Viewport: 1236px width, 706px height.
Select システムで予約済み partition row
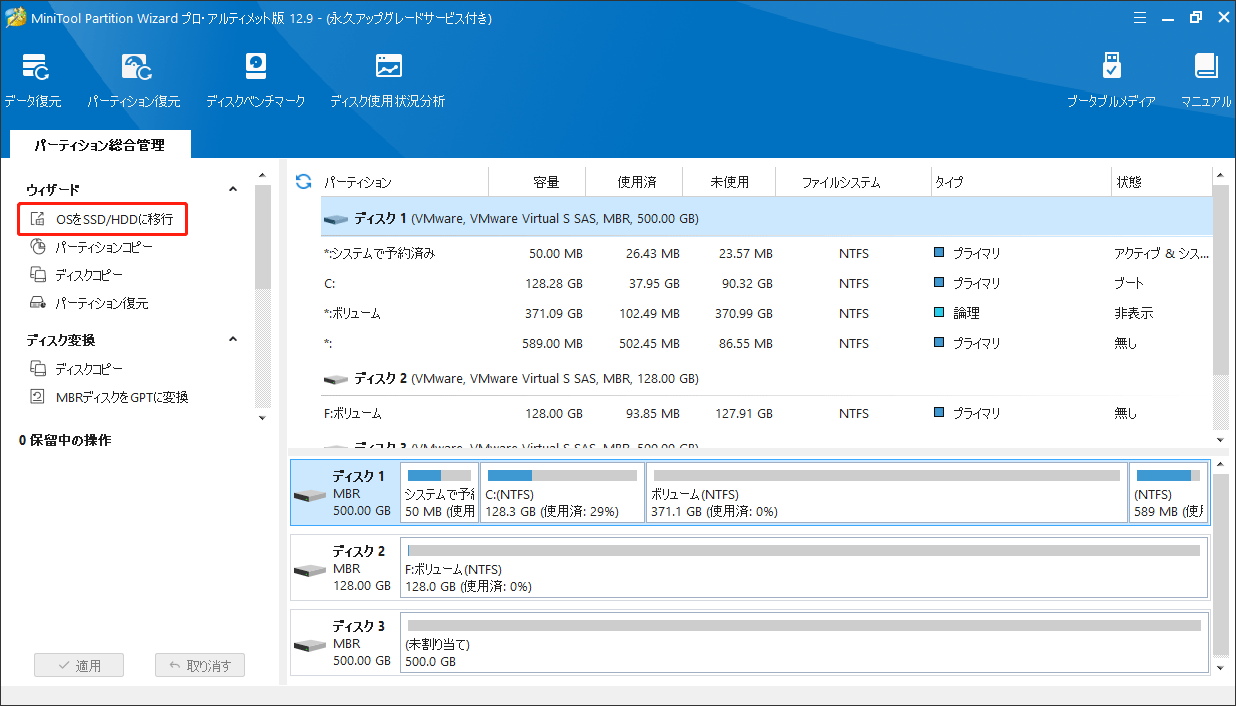tap(766, 254)
